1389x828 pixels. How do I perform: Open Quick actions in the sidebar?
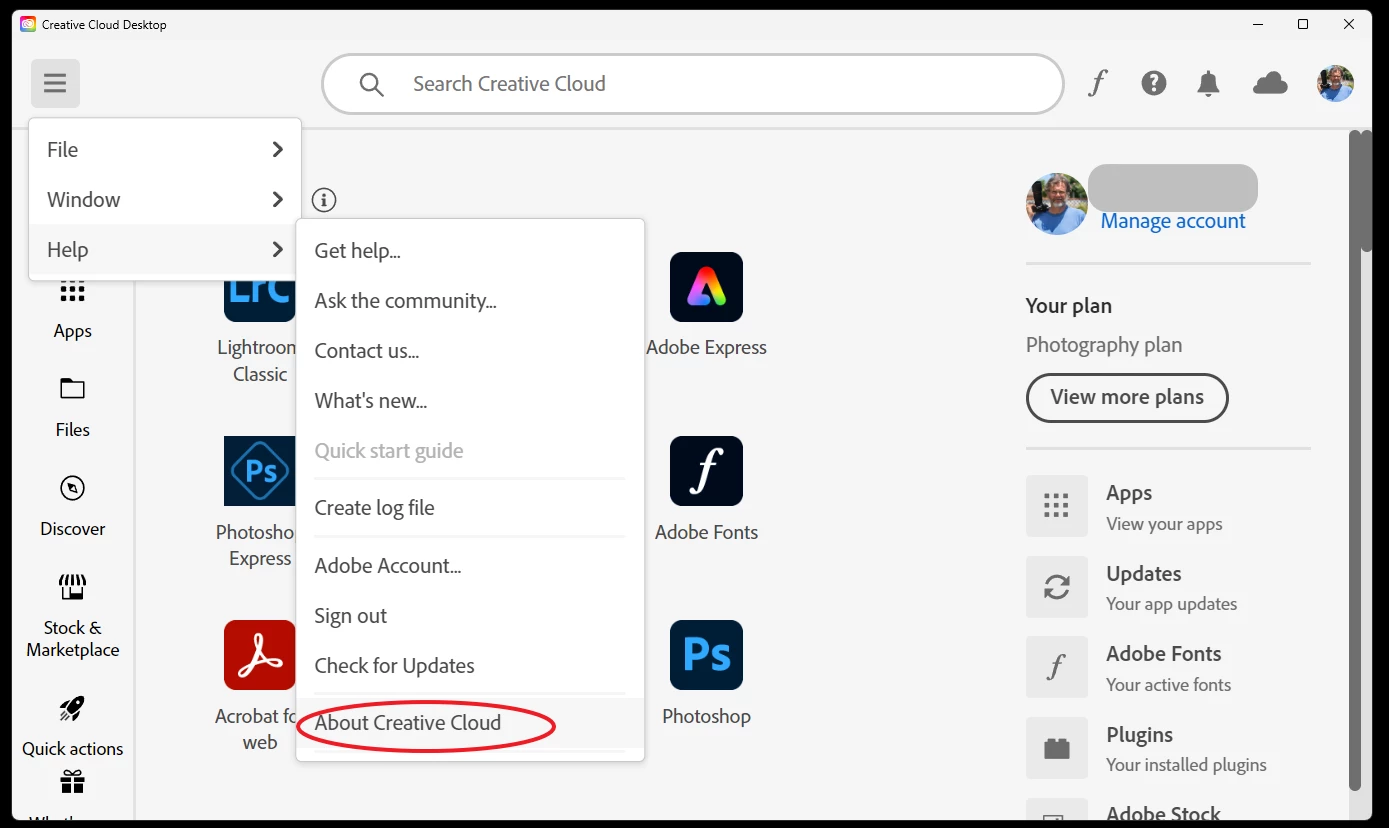point(73,727)
